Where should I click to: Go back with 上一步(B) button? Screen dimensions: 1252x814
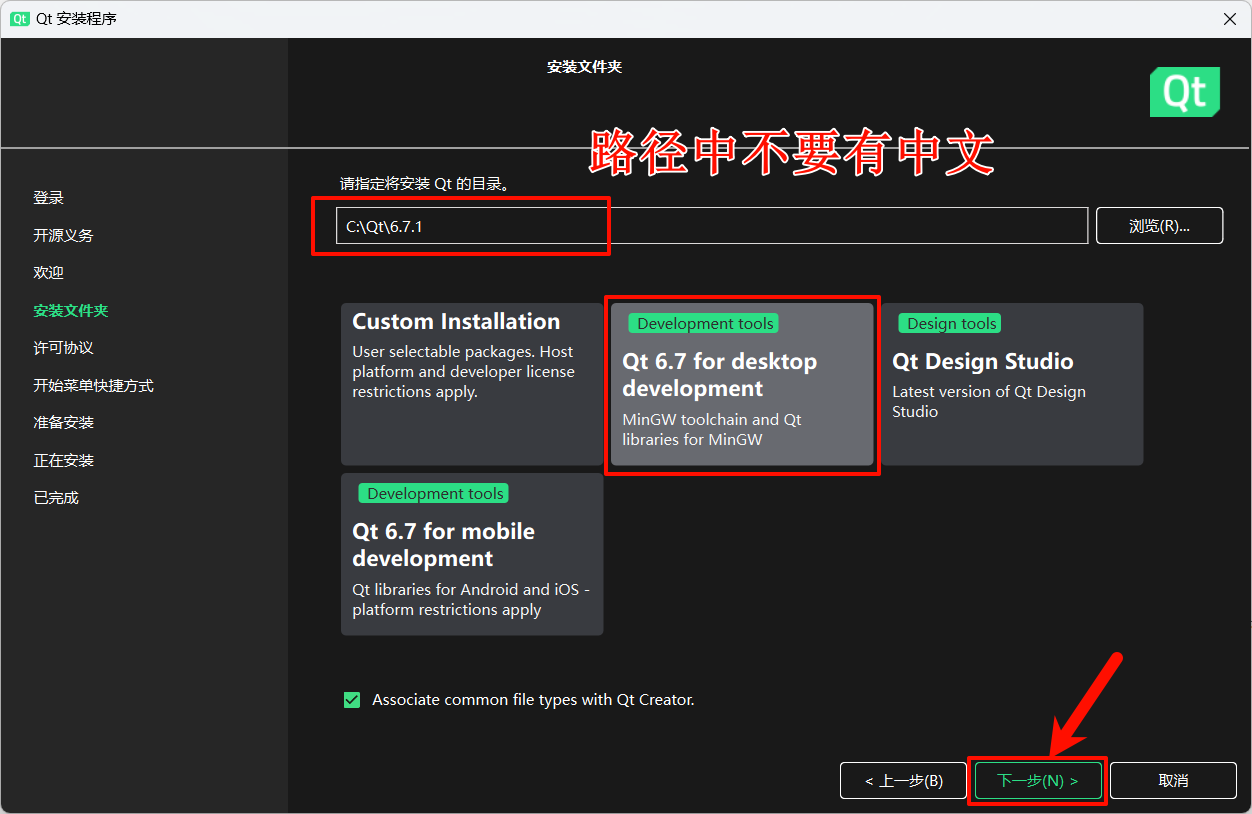904,781
